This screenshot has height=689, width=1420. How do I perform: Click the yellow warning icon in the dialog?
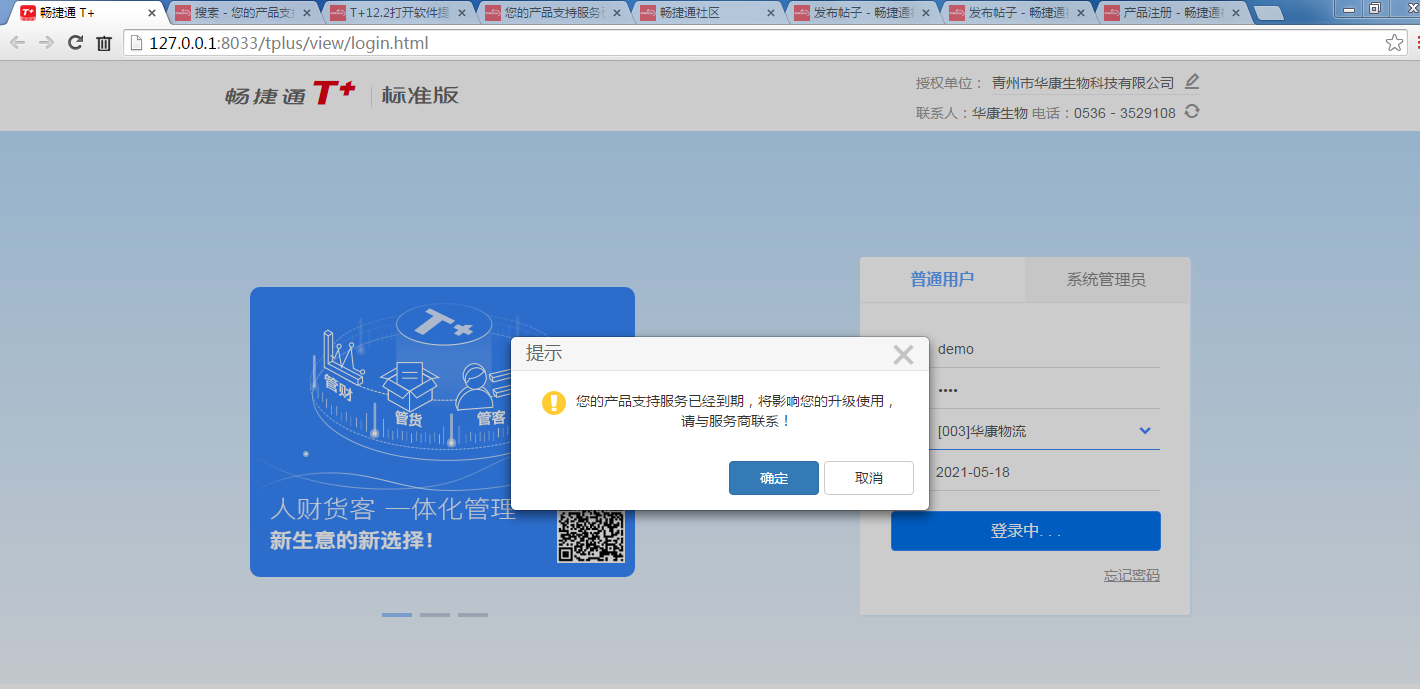tap(553, 403)
